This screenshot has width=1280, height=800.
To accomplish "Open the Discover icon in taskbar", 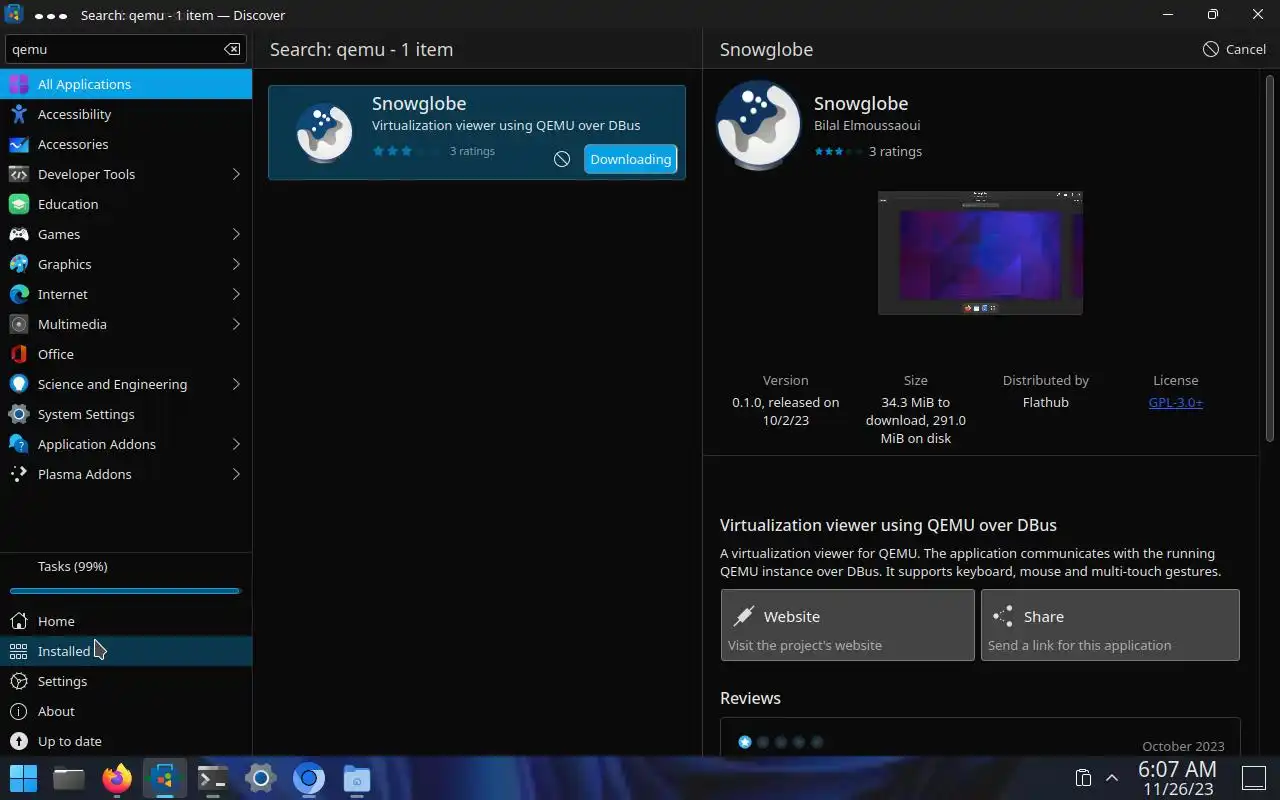I will click(x=165, y=778).
